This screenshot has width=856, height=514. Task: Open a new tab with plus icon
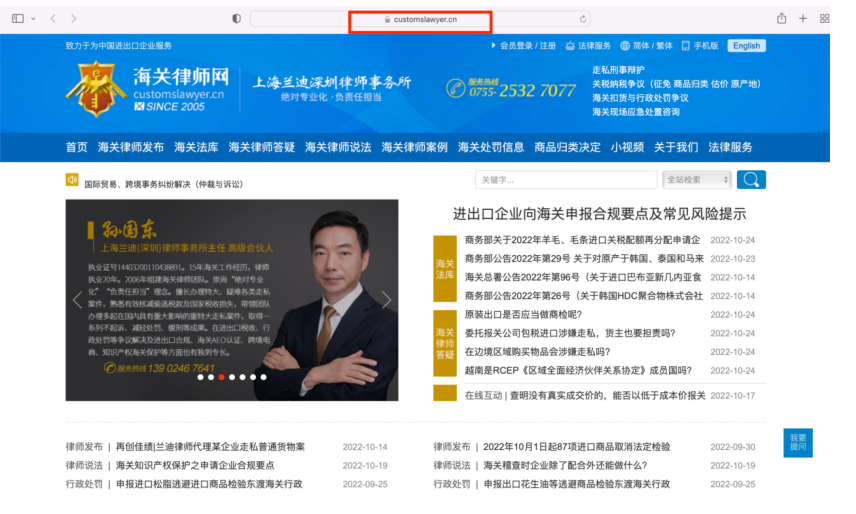coord(803,19)
